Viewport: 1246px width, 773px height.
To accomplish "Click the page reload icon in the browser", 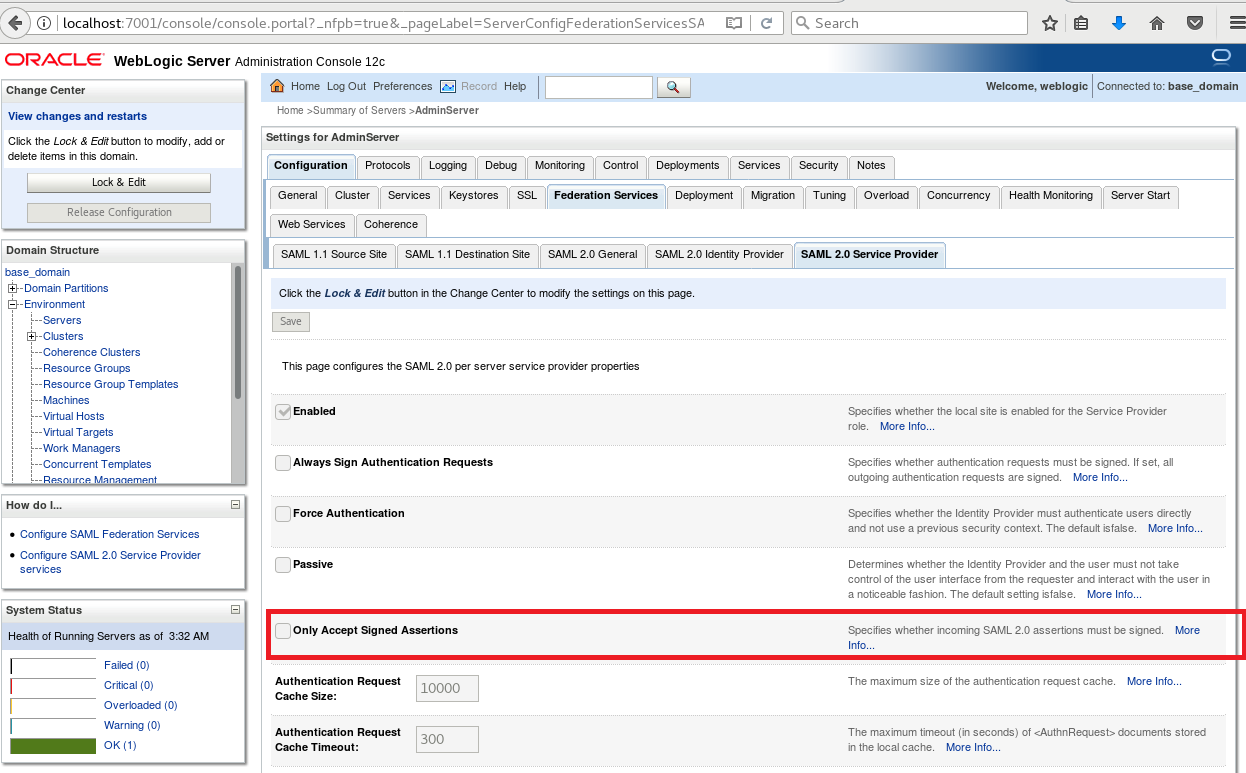I will pos(765,22).
